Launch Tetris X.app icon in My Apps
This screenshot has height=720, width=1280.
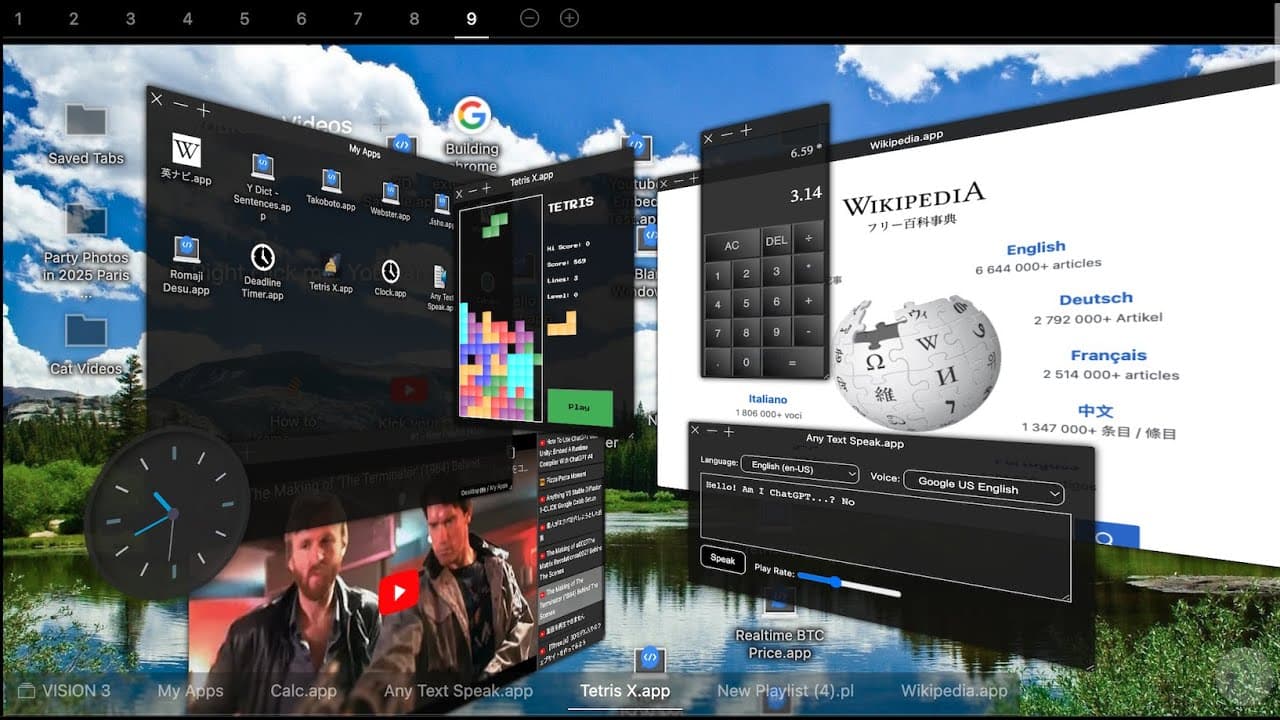(331, 266)
